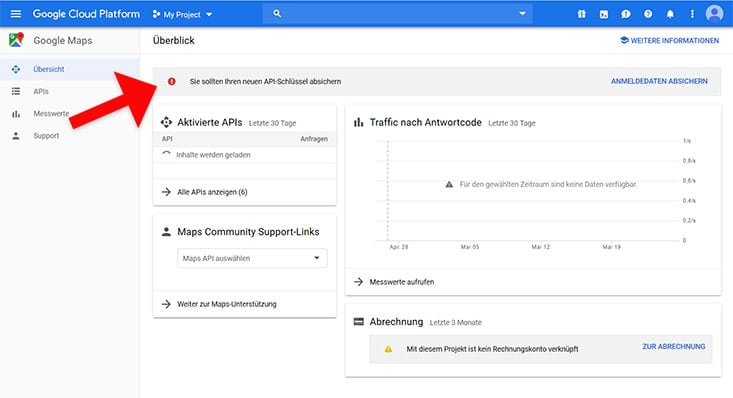Click the API column header

click(167, 139)
